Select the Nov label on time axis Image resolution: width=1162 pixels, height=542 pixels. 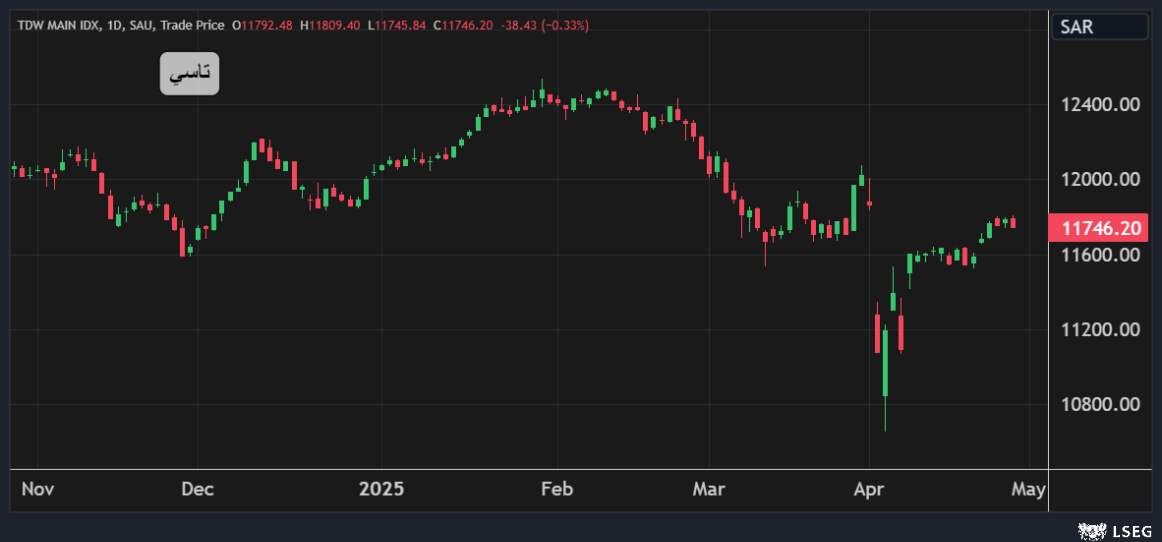(x=37, y=489)
